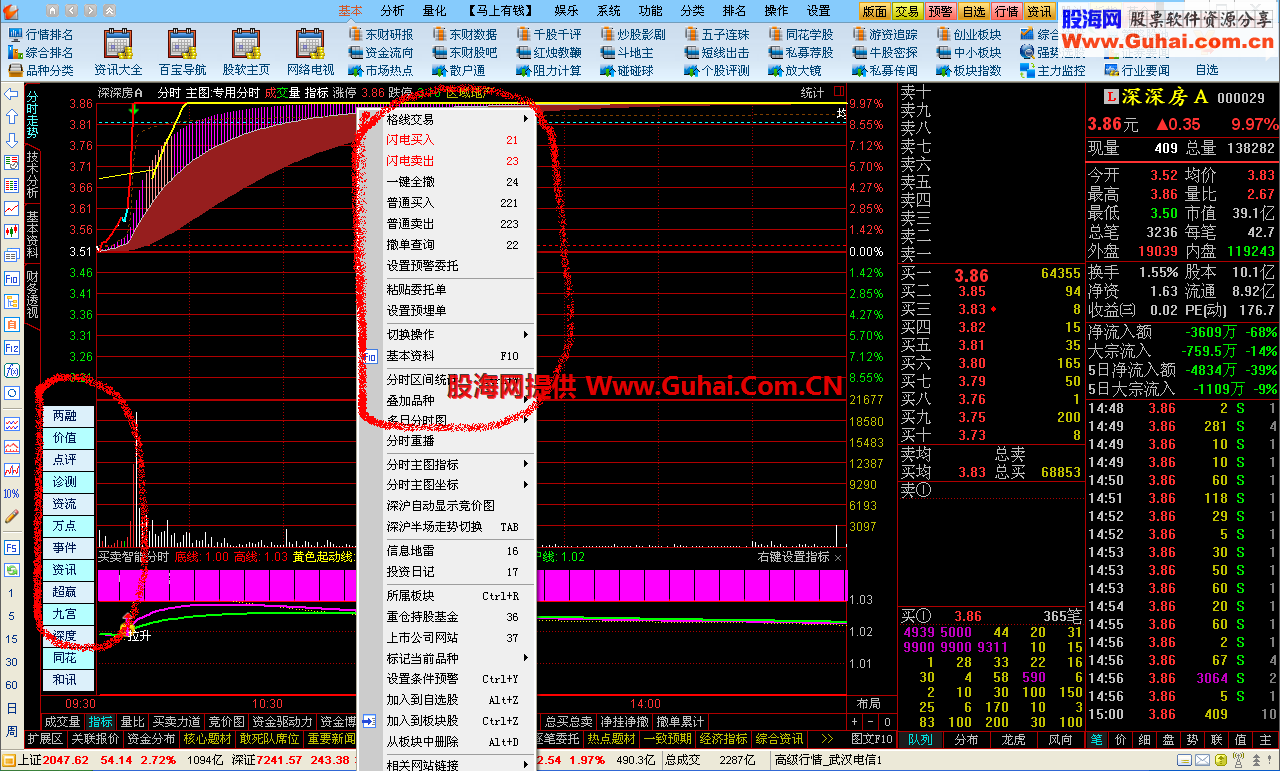Open 千股千评 tool

548,35
